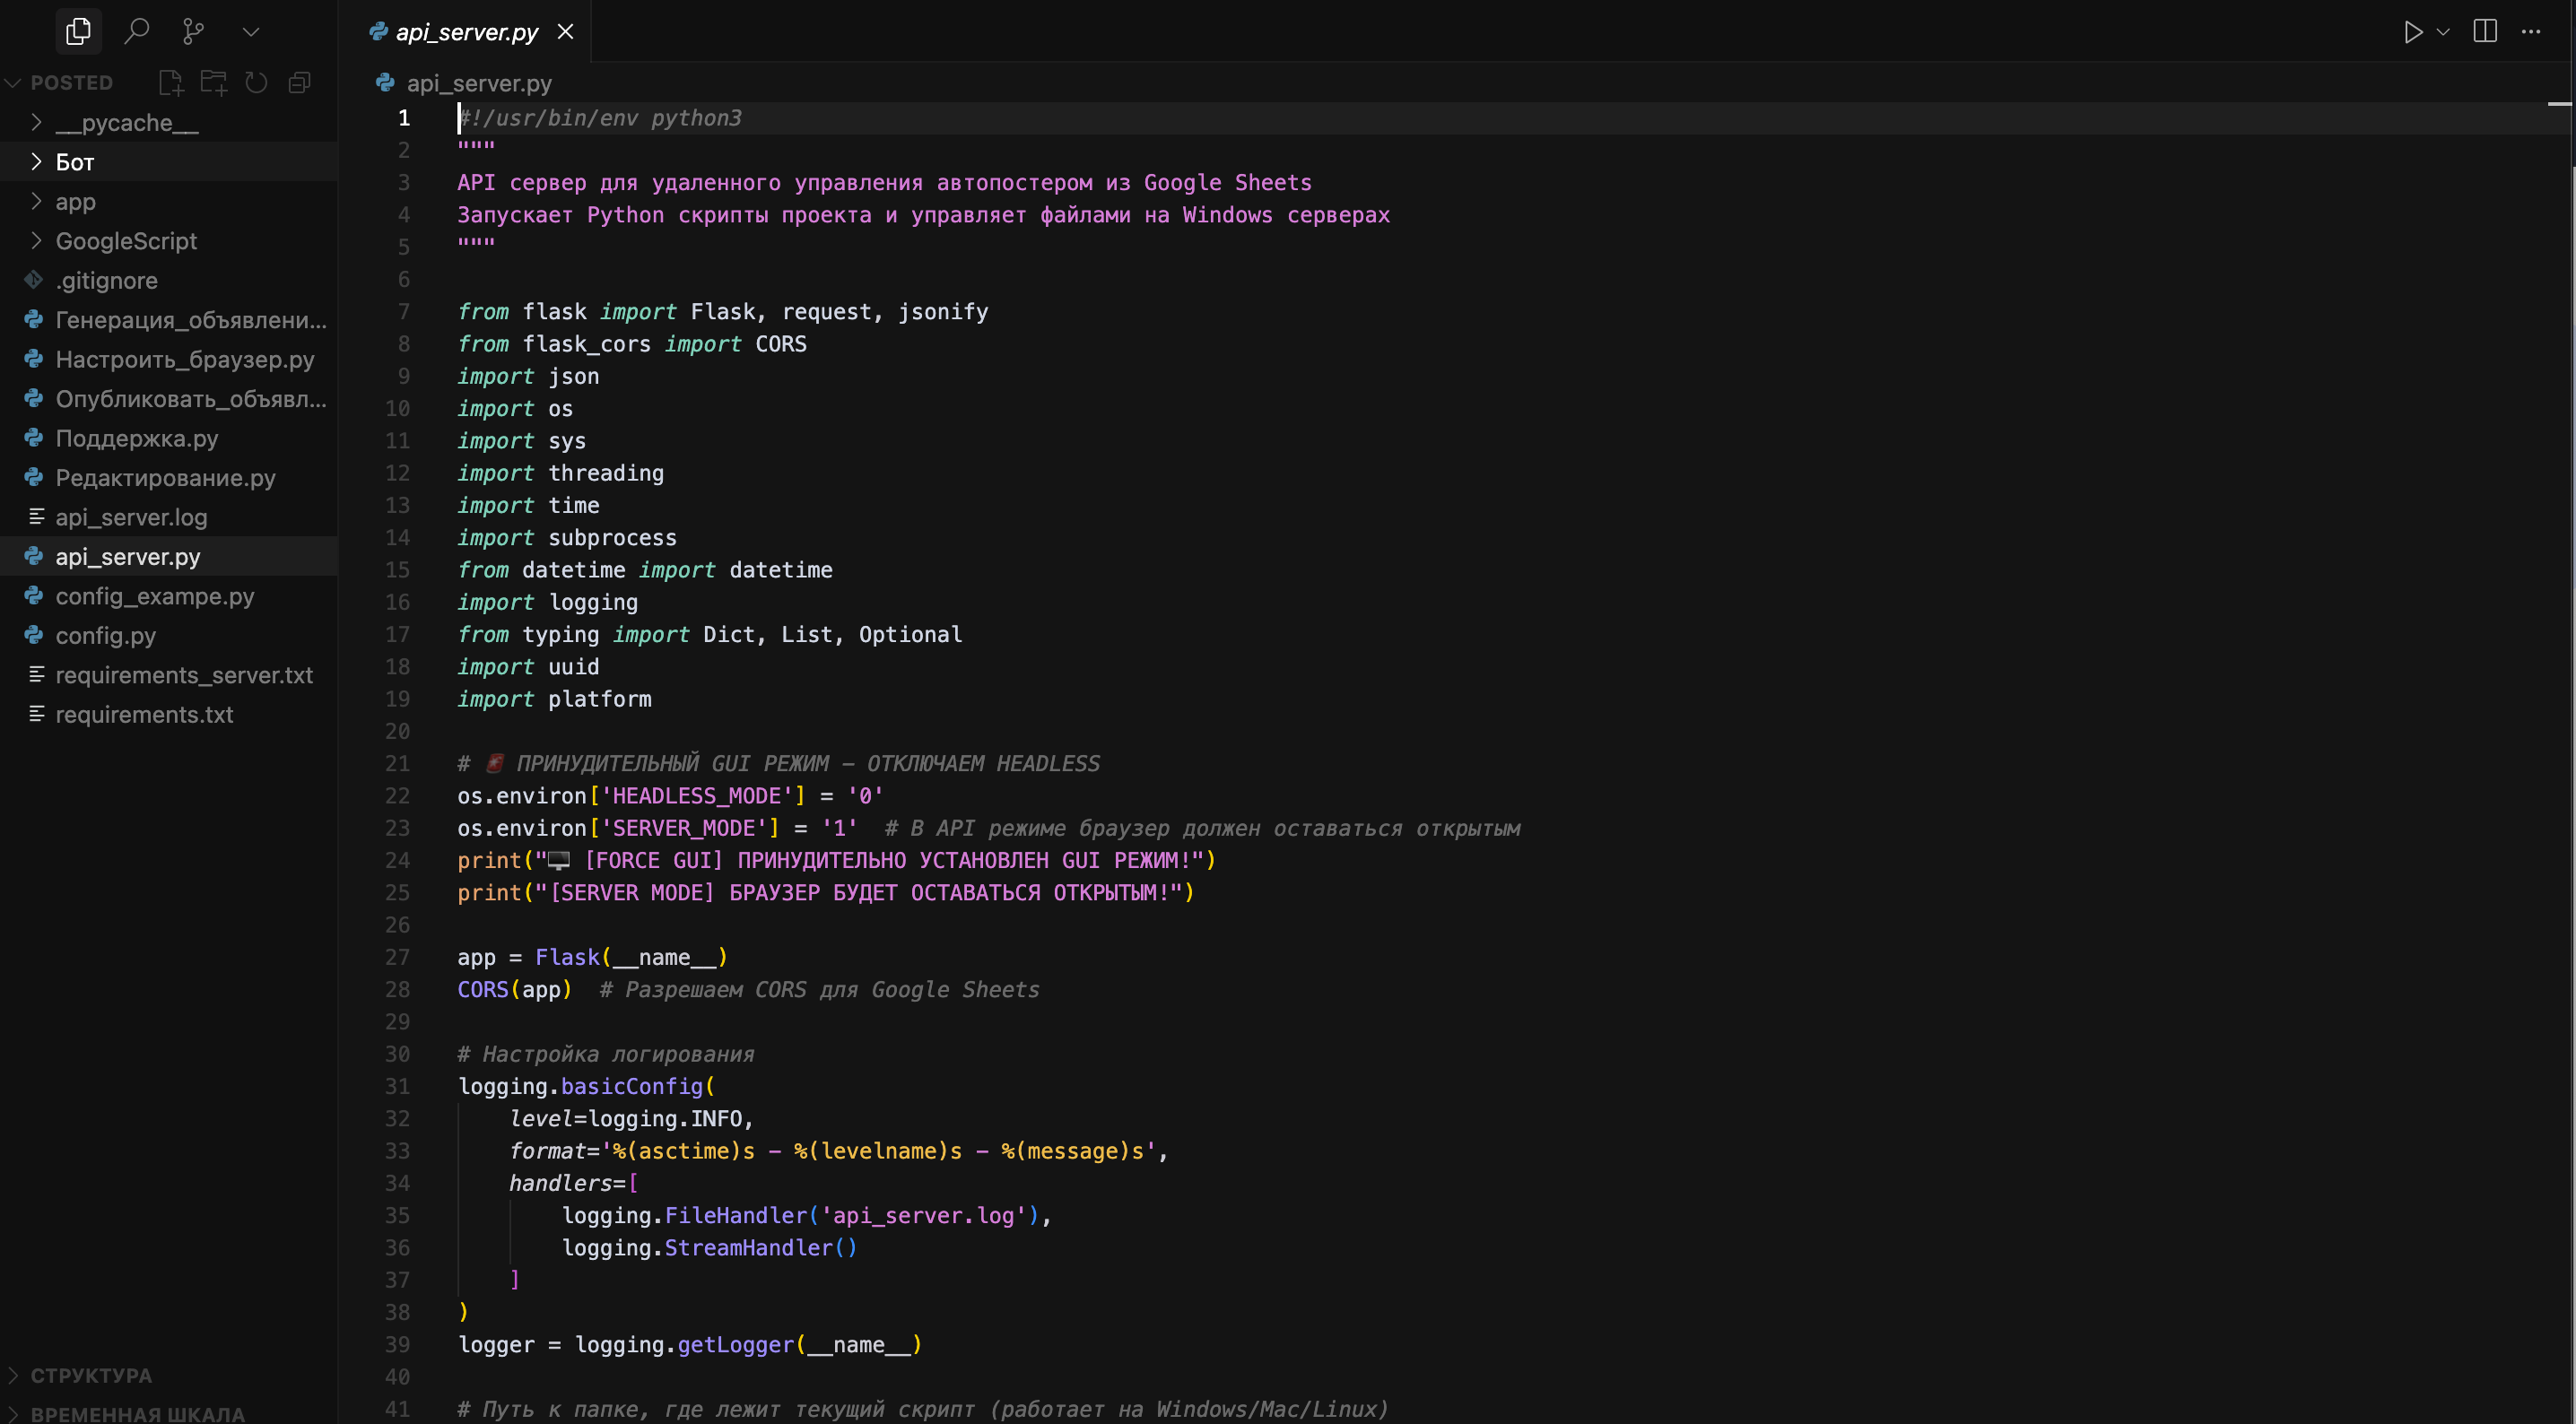Open the Search view icon
The height and width of the screenshot is (1424, 2576).
click(136, 32)
